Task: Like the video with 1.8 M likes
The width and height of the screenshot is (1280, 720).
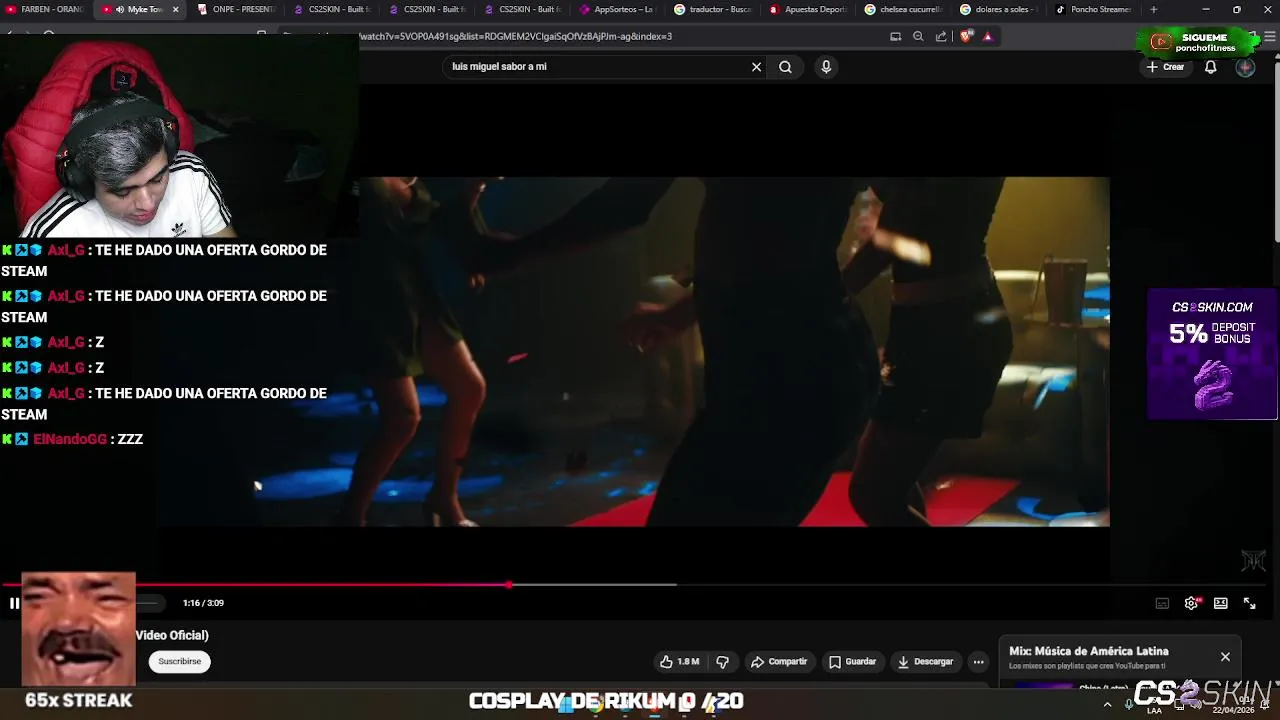Action: click(x=679, y=661)
